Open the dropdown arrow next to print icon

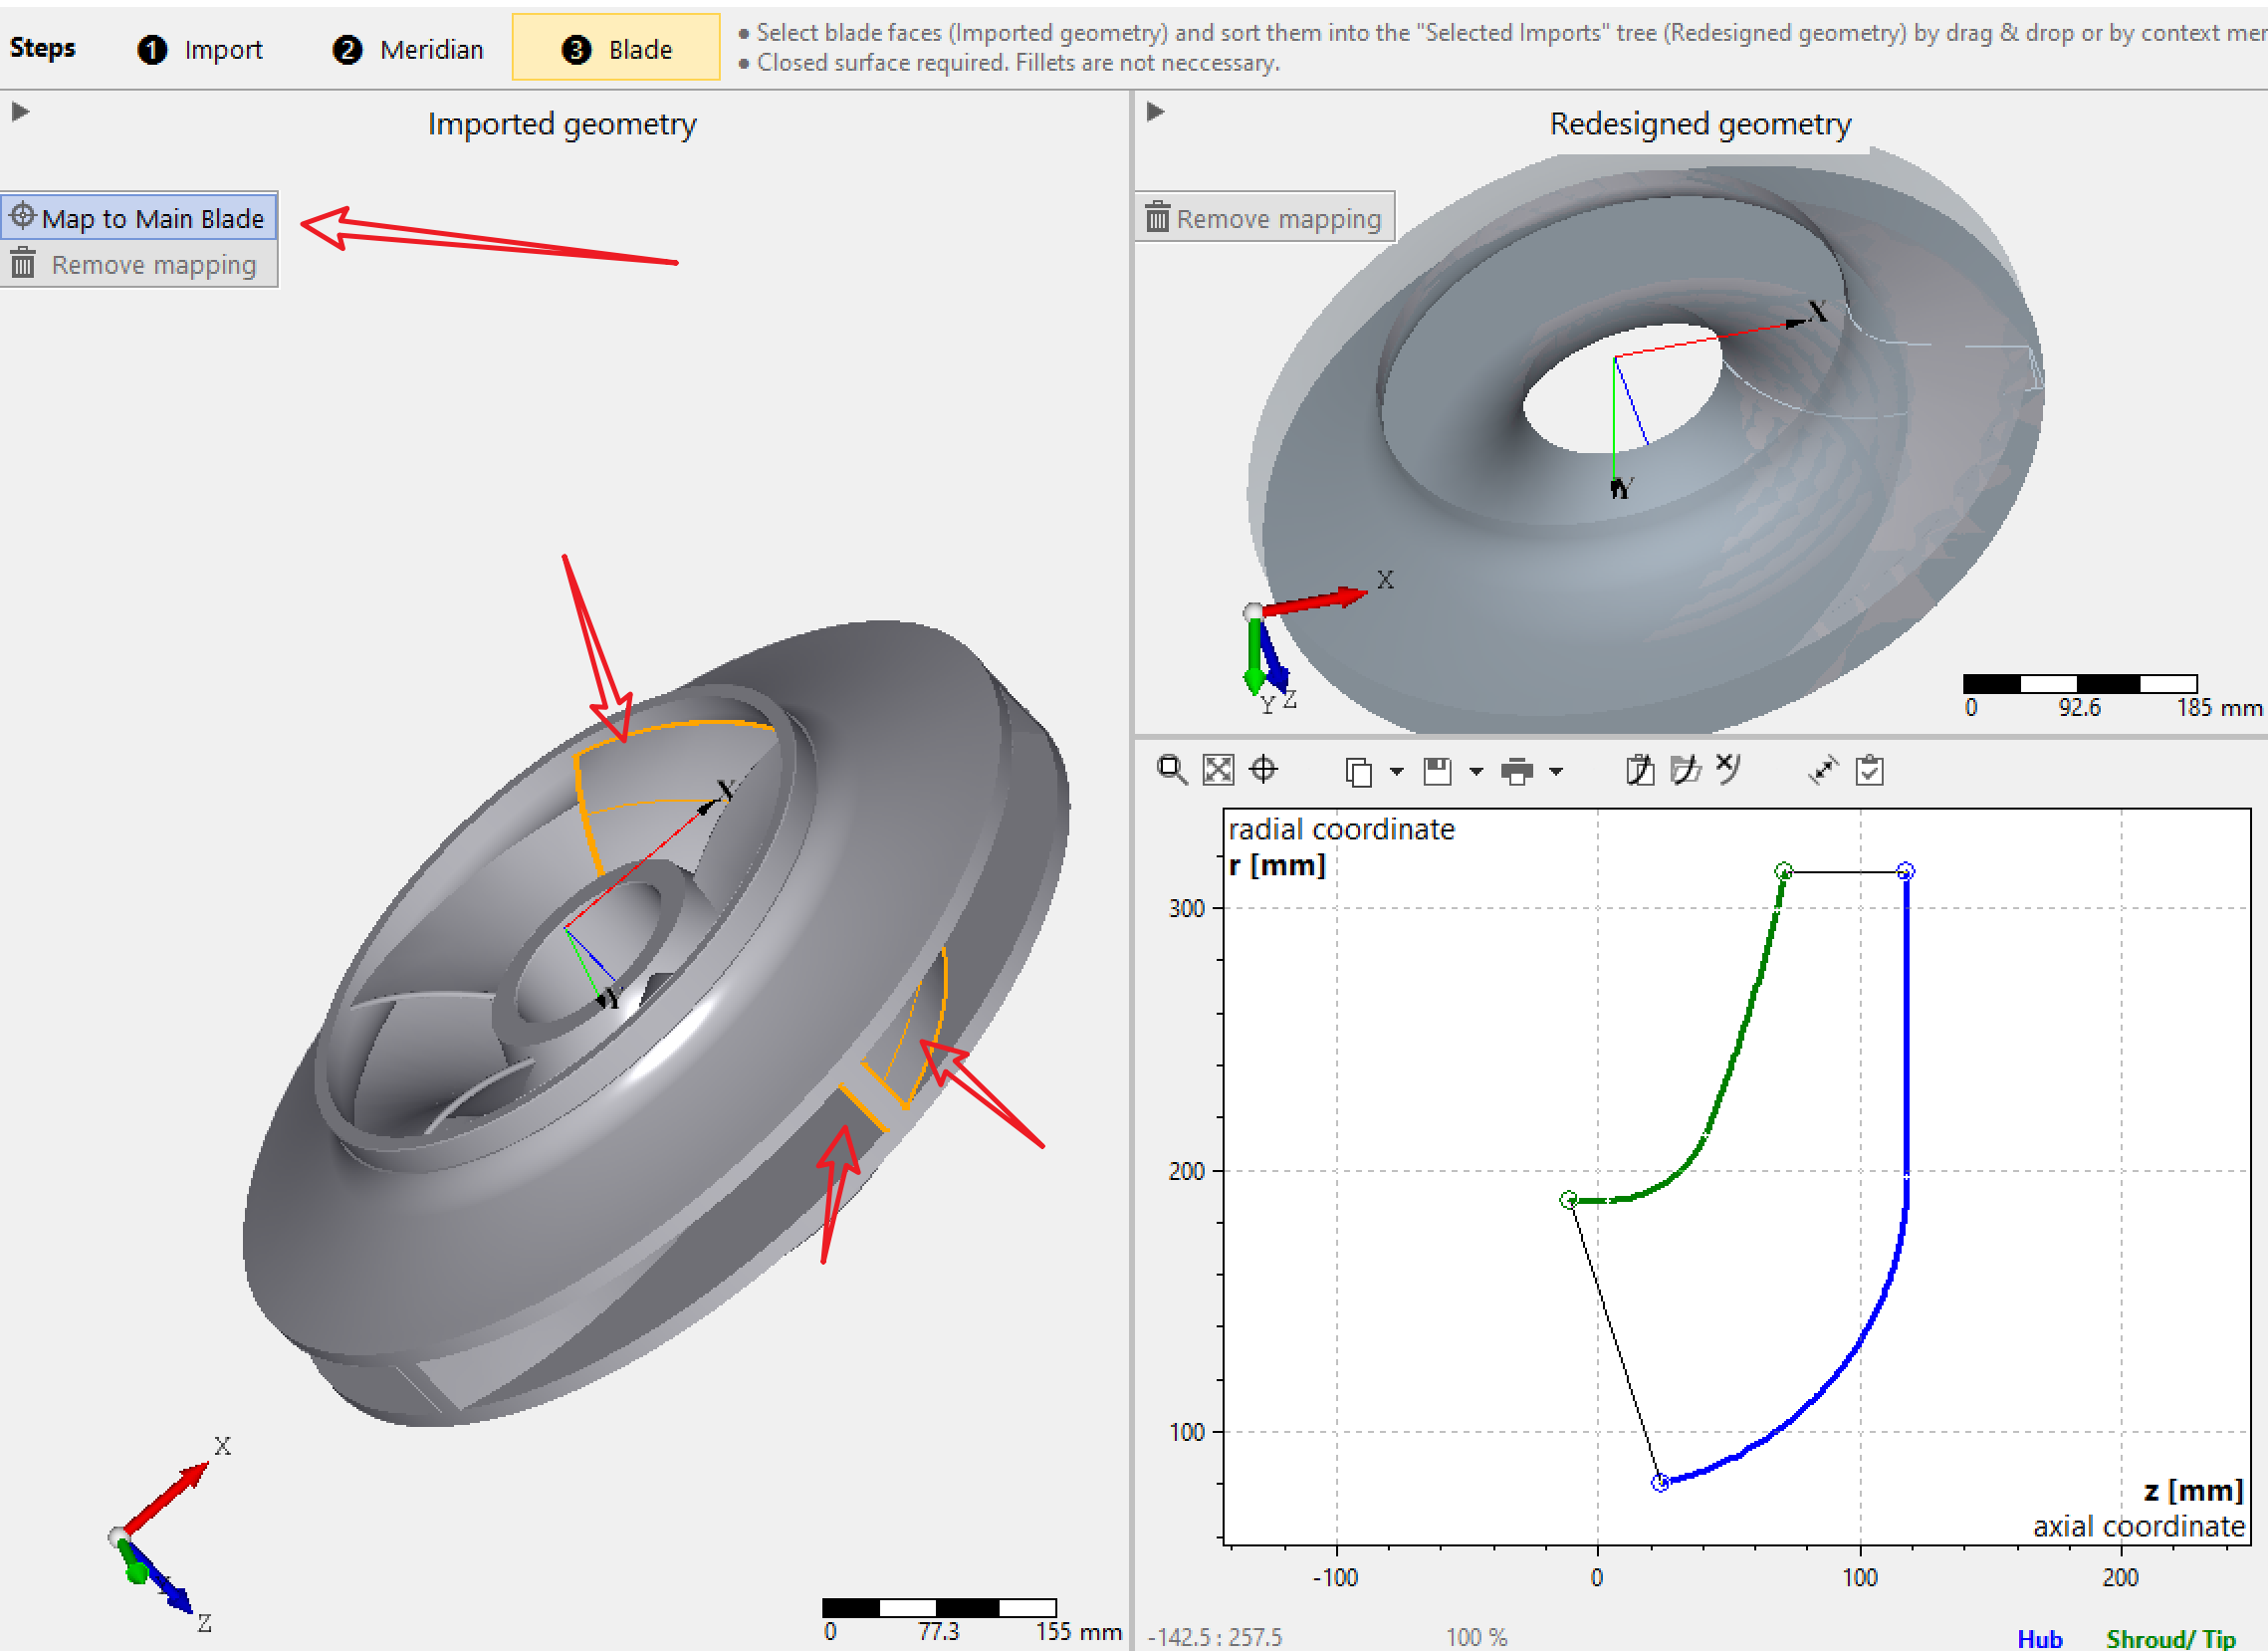1556,771
